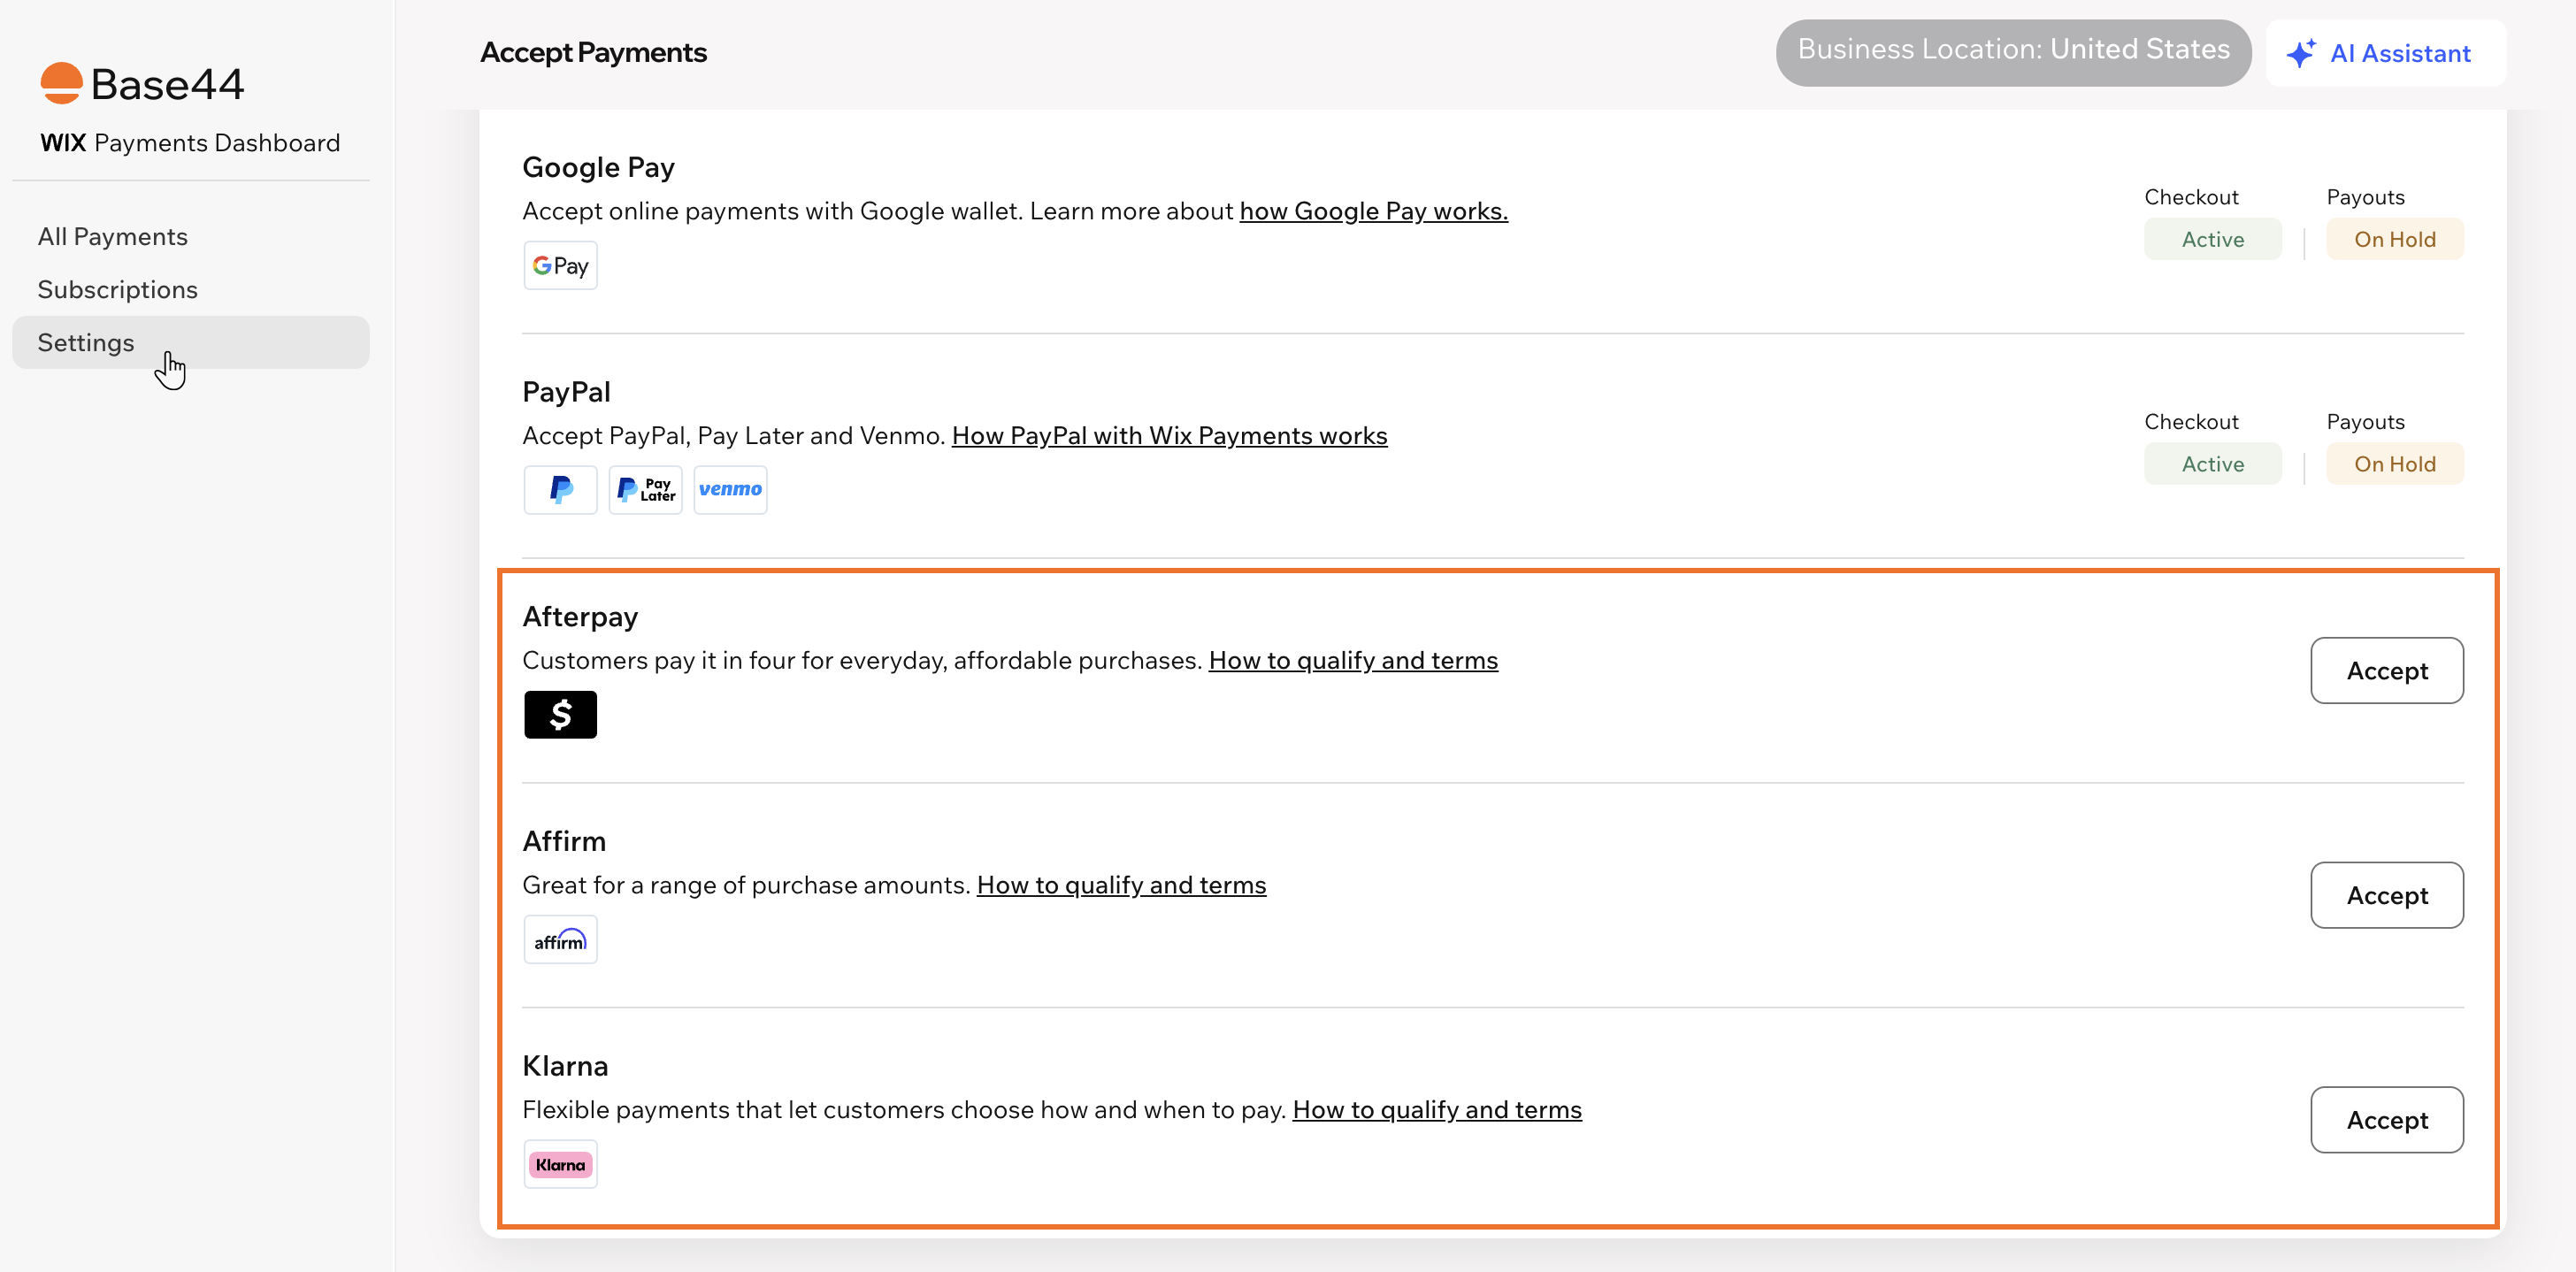Viewport: 2576px width, 1272px height.
Task: Click the 'Afterpay' section heading
Action: point(580,617)
